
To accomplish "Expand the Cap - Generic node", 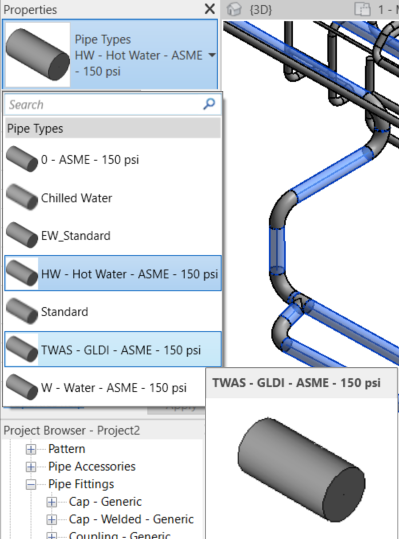I will click(x=52, y=502).
